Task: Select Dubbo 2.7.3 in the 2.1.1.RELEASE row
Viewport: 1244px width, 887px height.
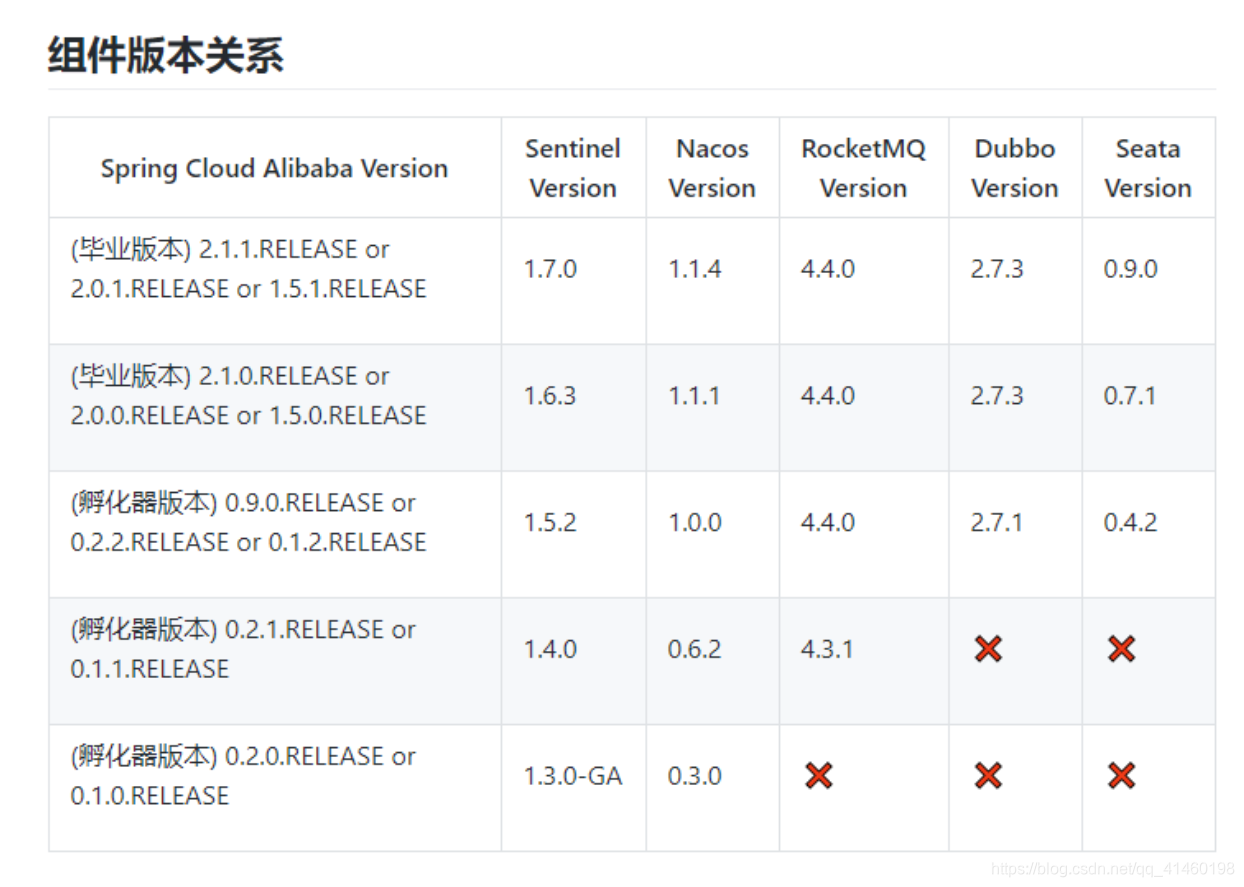Action: (x=997, y=269)
